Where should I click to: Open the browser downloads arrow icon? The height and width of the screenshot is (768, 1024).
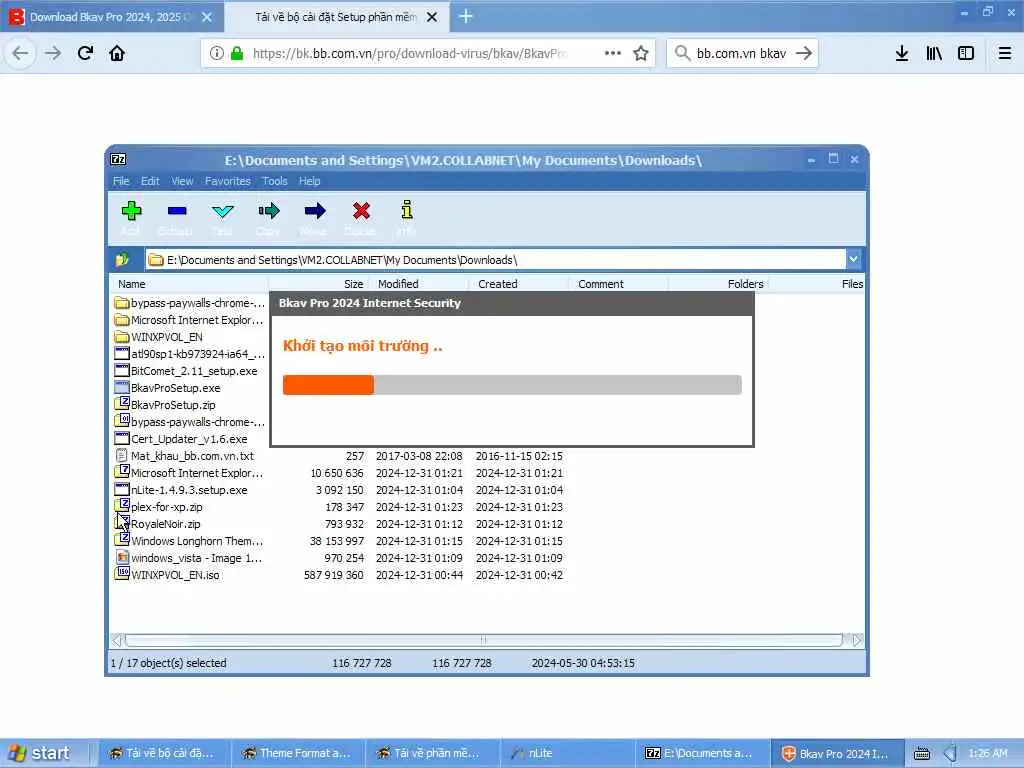pos(902,53)
